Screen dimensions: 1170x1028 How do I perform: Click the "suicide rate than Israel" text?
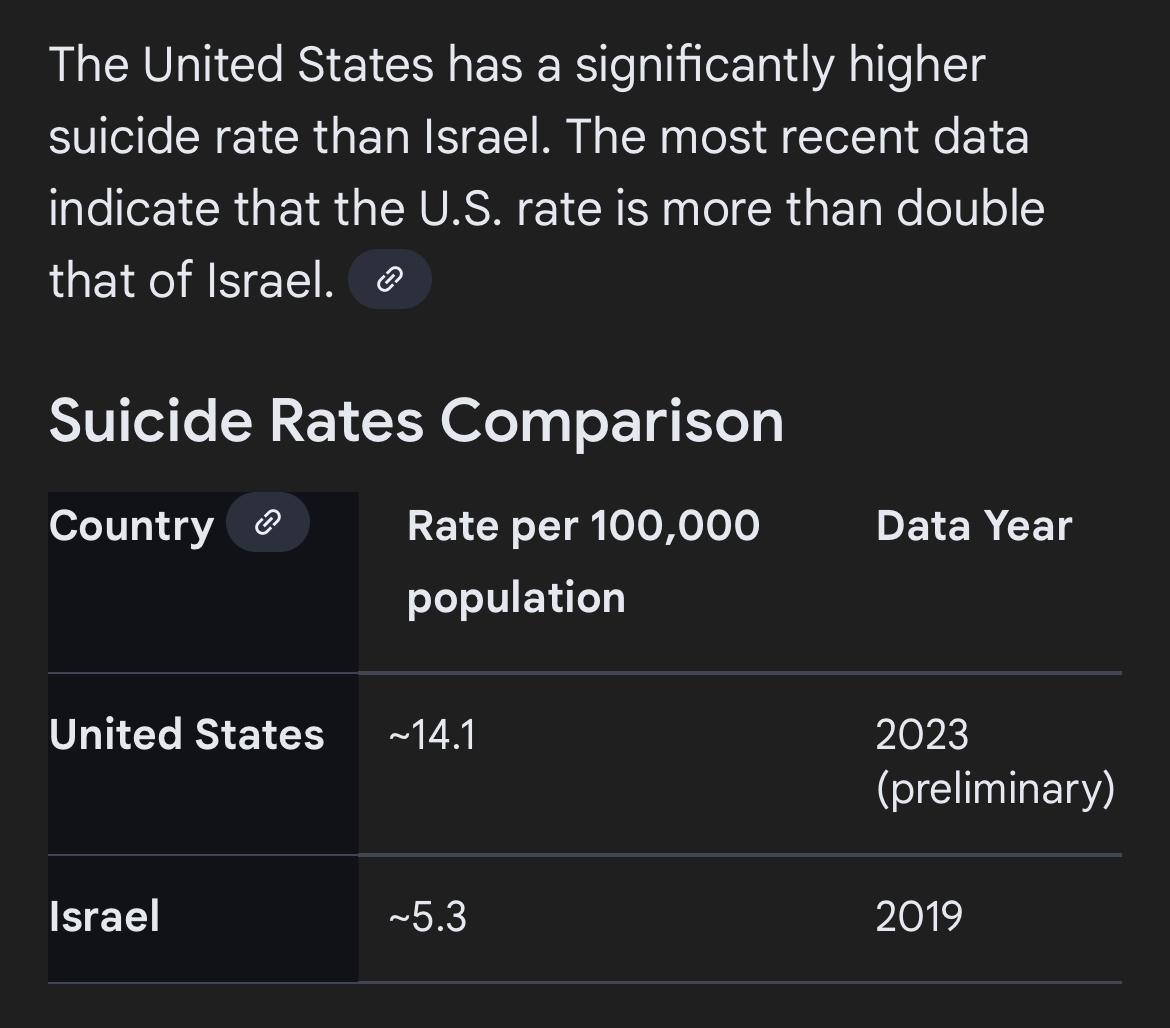tap(298, 137)
